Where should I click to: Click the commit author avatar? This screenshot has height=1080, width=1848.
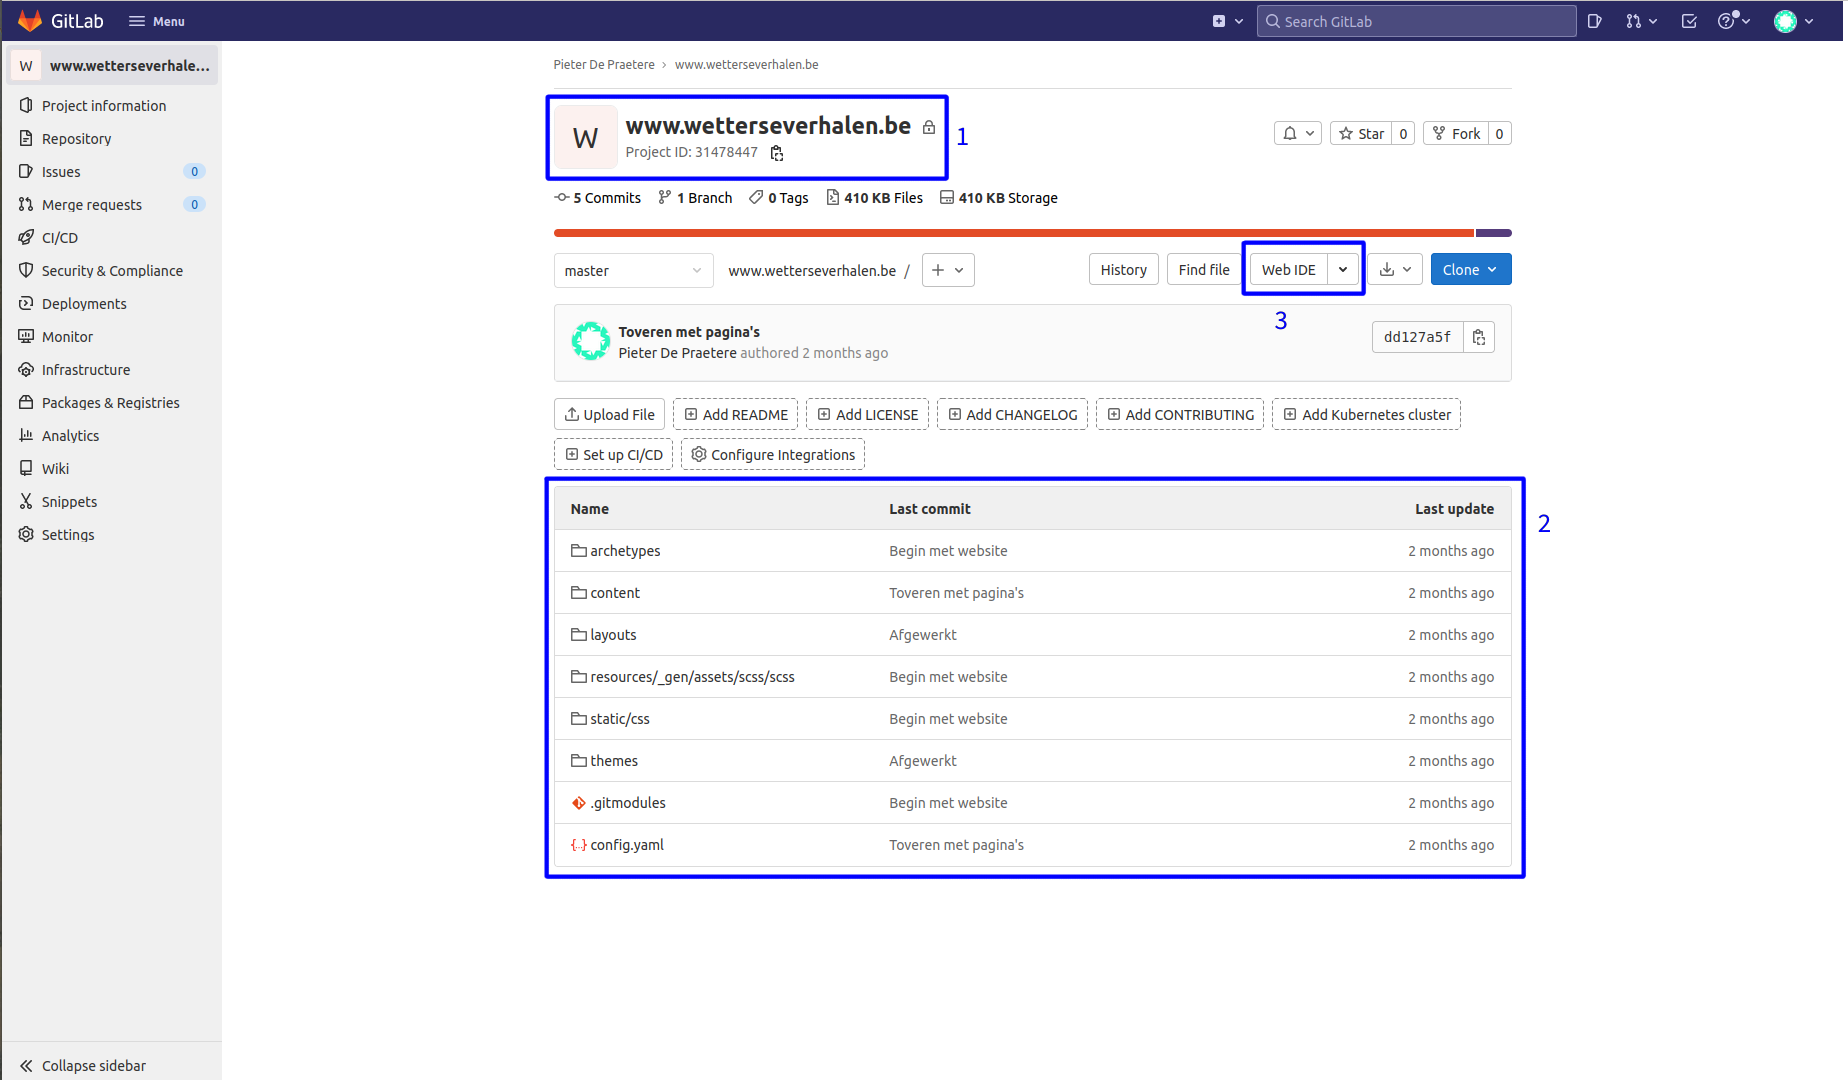pos(590,342)
